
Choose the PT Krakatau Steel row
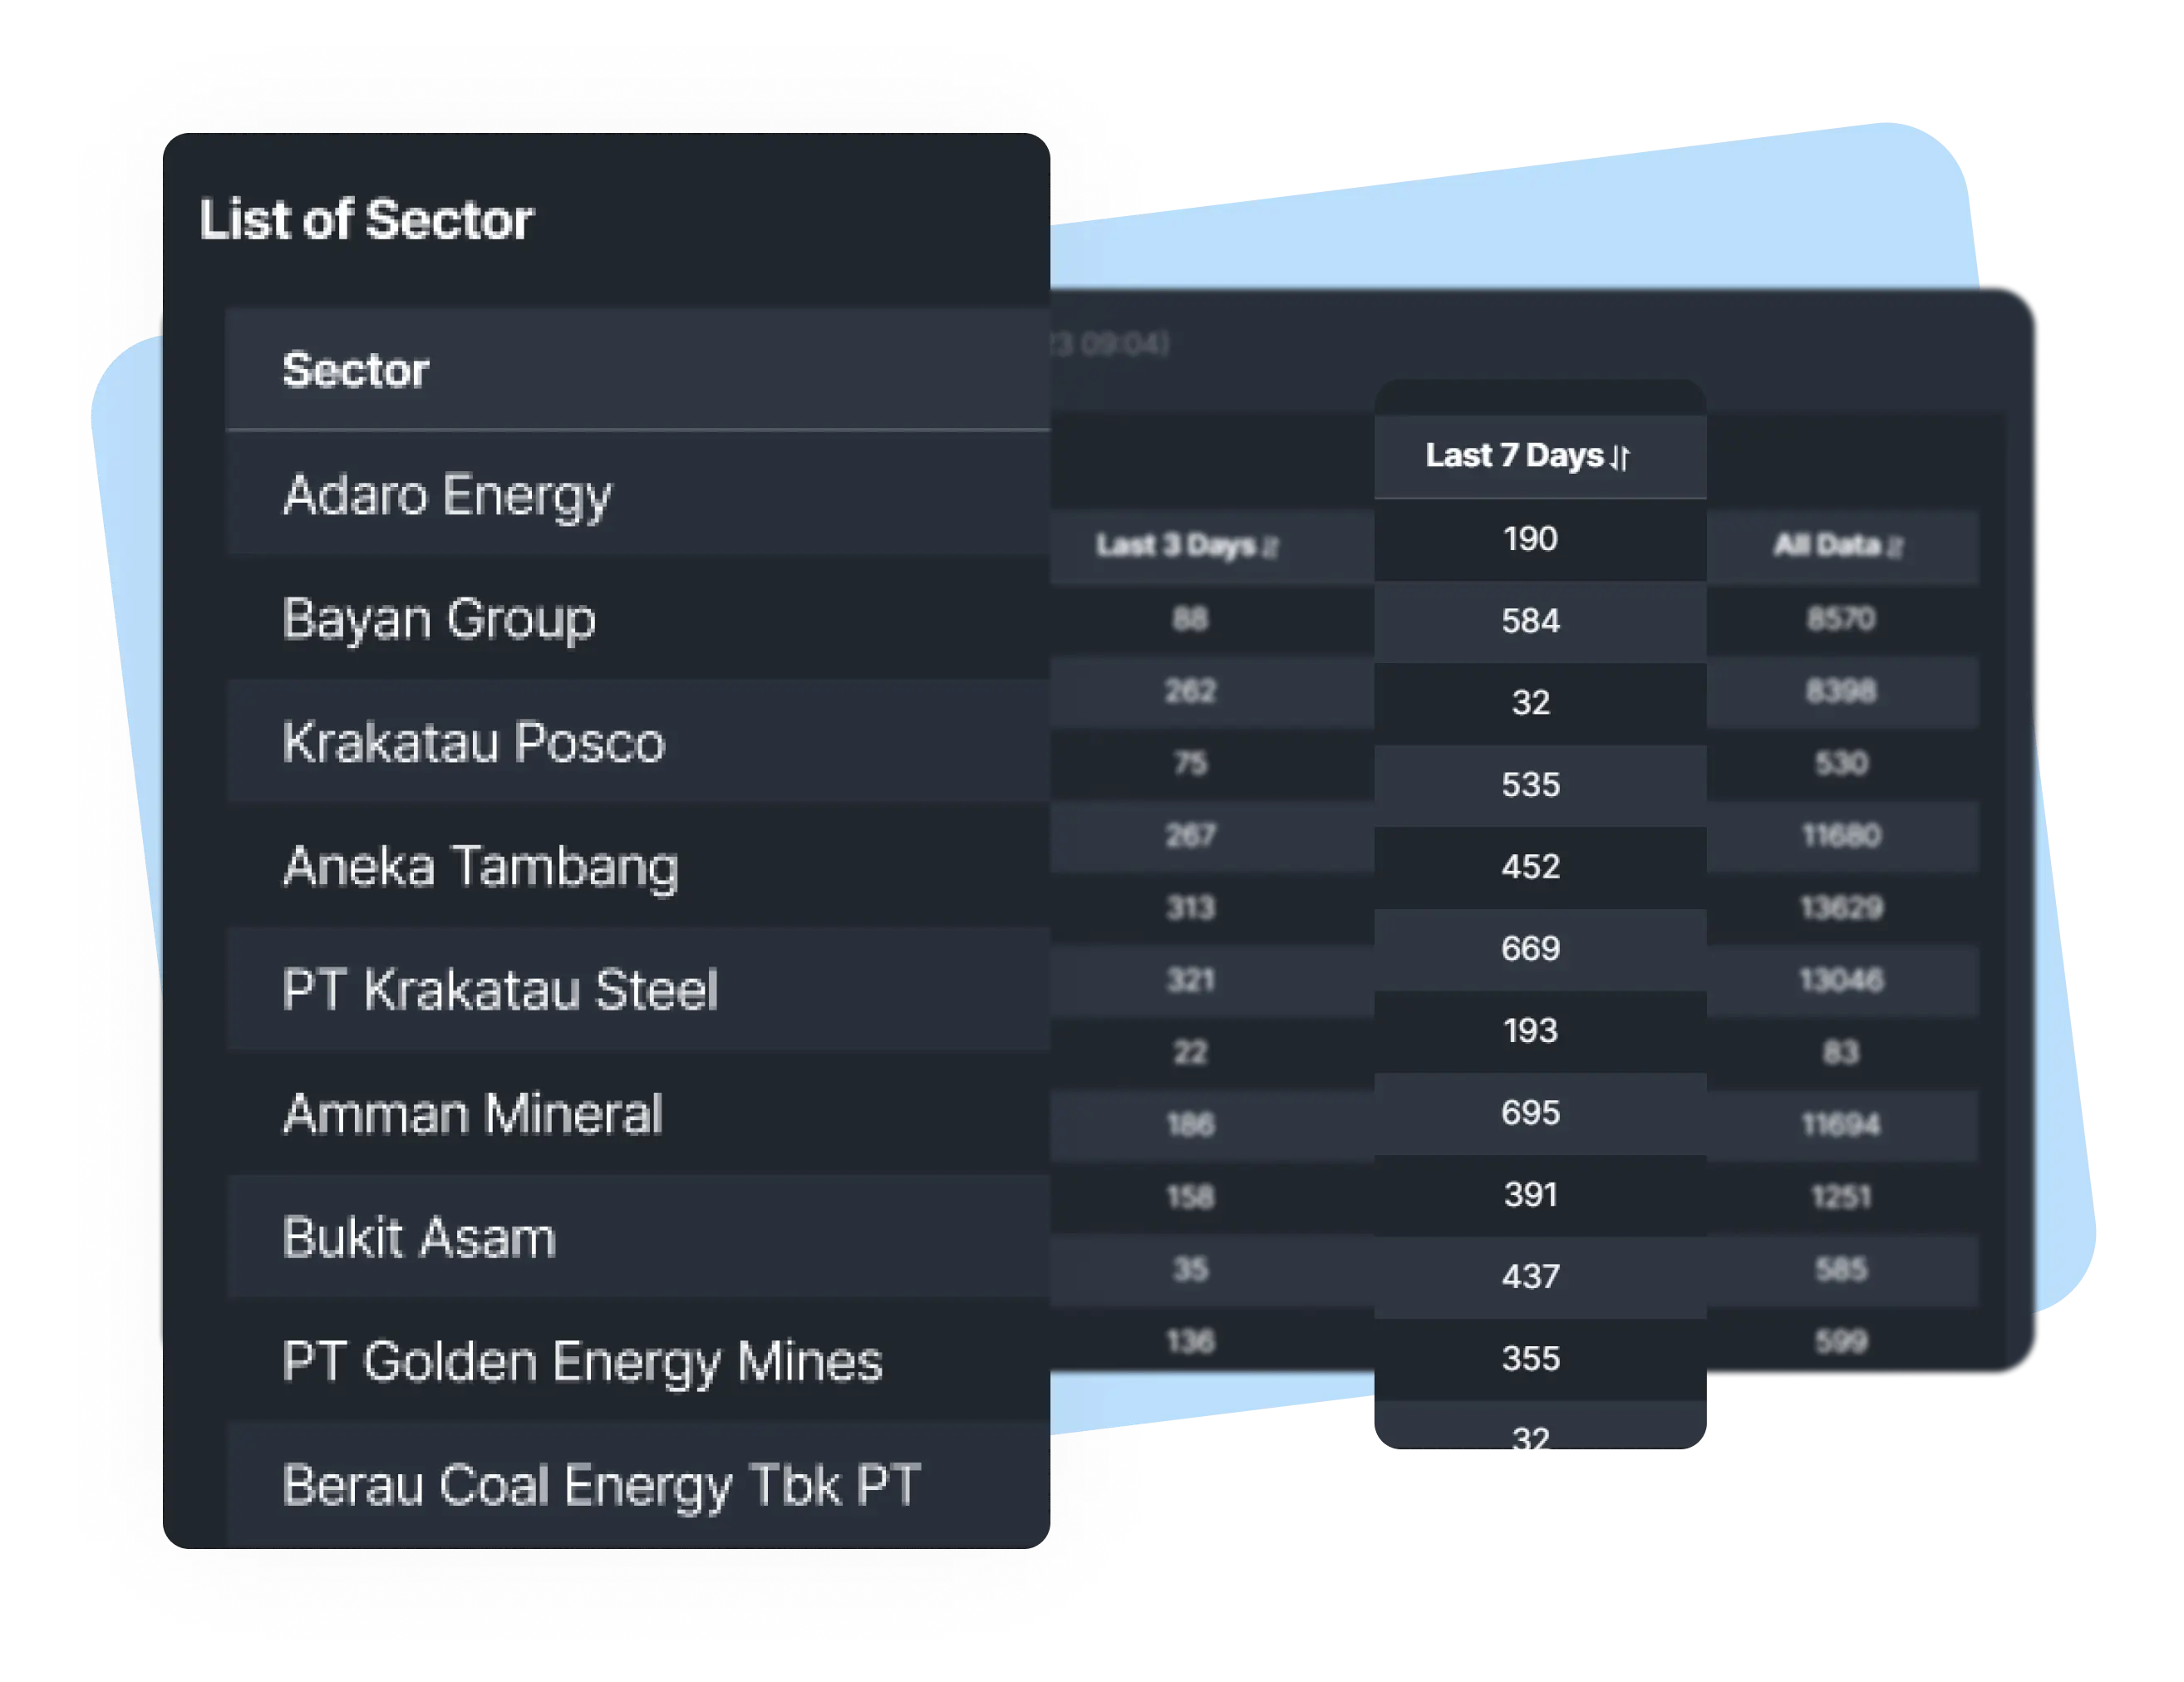pos(638,990)
